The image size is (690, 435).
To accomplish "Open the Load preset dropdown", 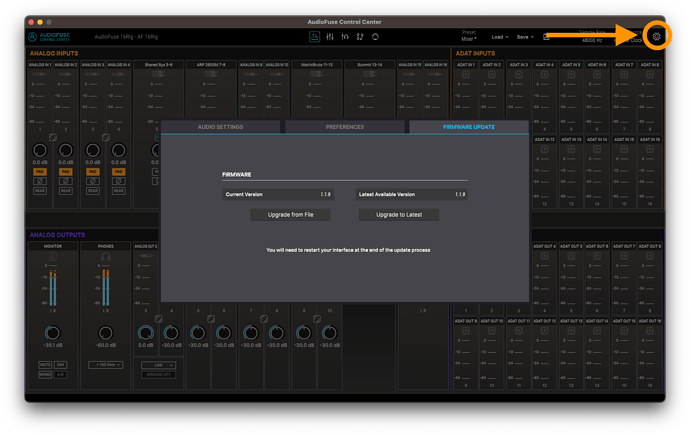I will pos(499,37).
